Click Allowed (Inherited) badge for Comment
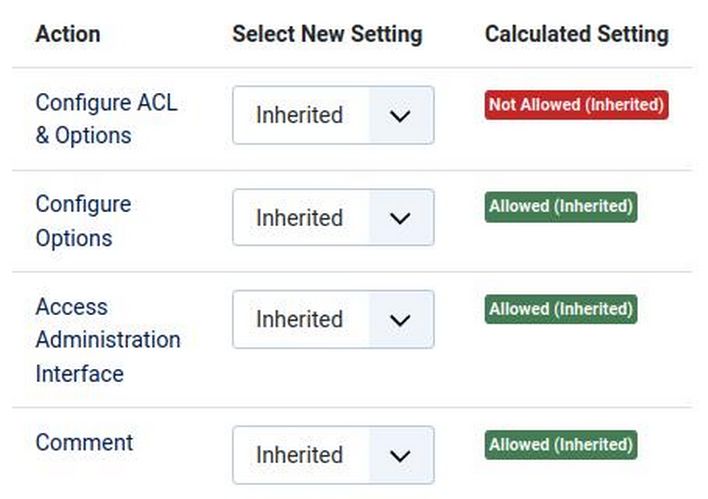 point(561,444)
